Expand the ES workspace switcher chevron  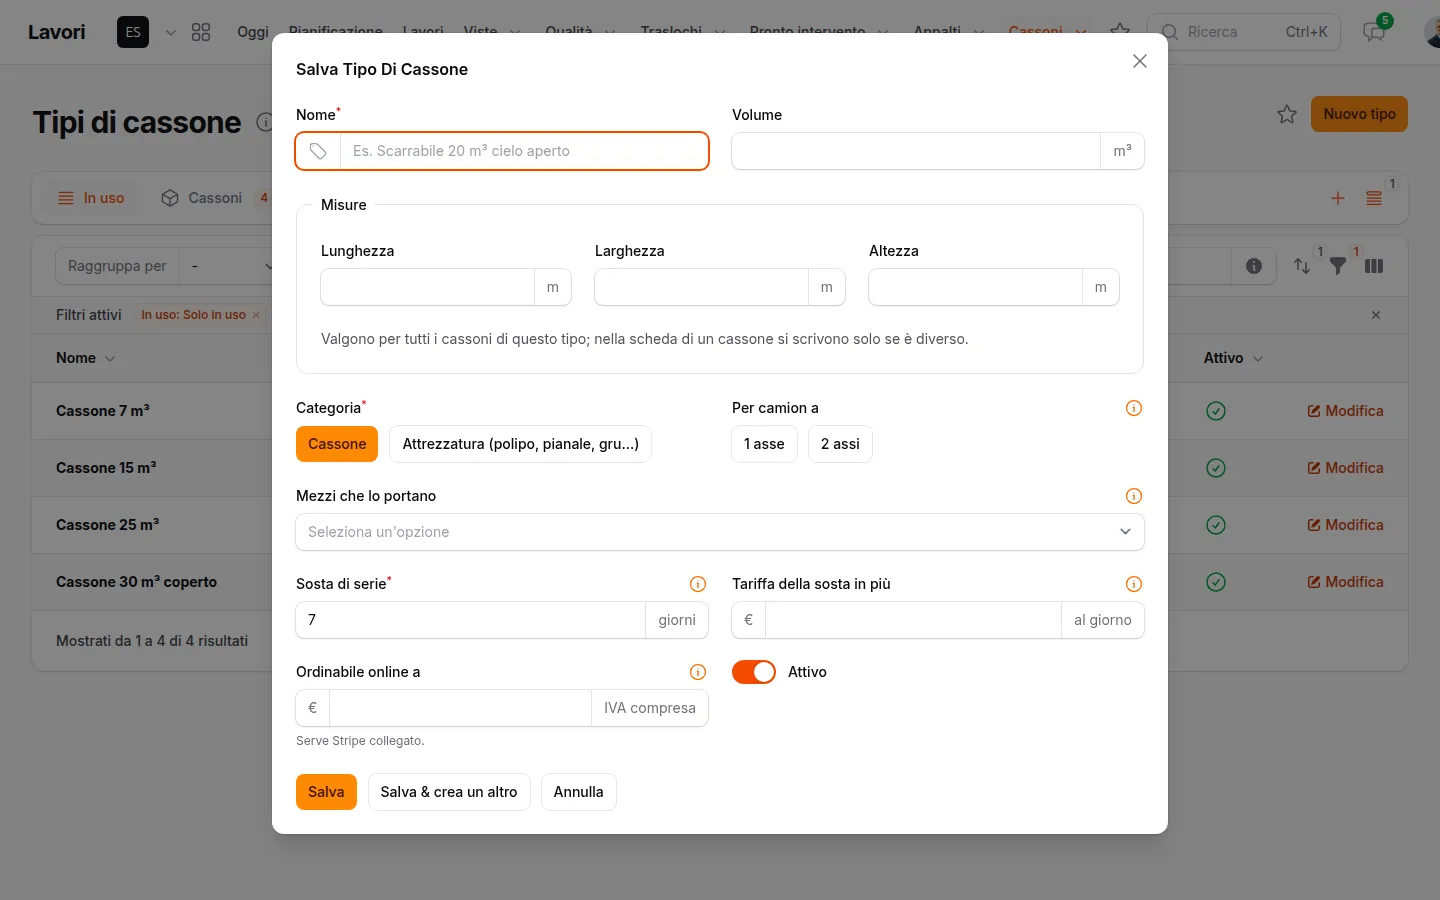(171, 32)
